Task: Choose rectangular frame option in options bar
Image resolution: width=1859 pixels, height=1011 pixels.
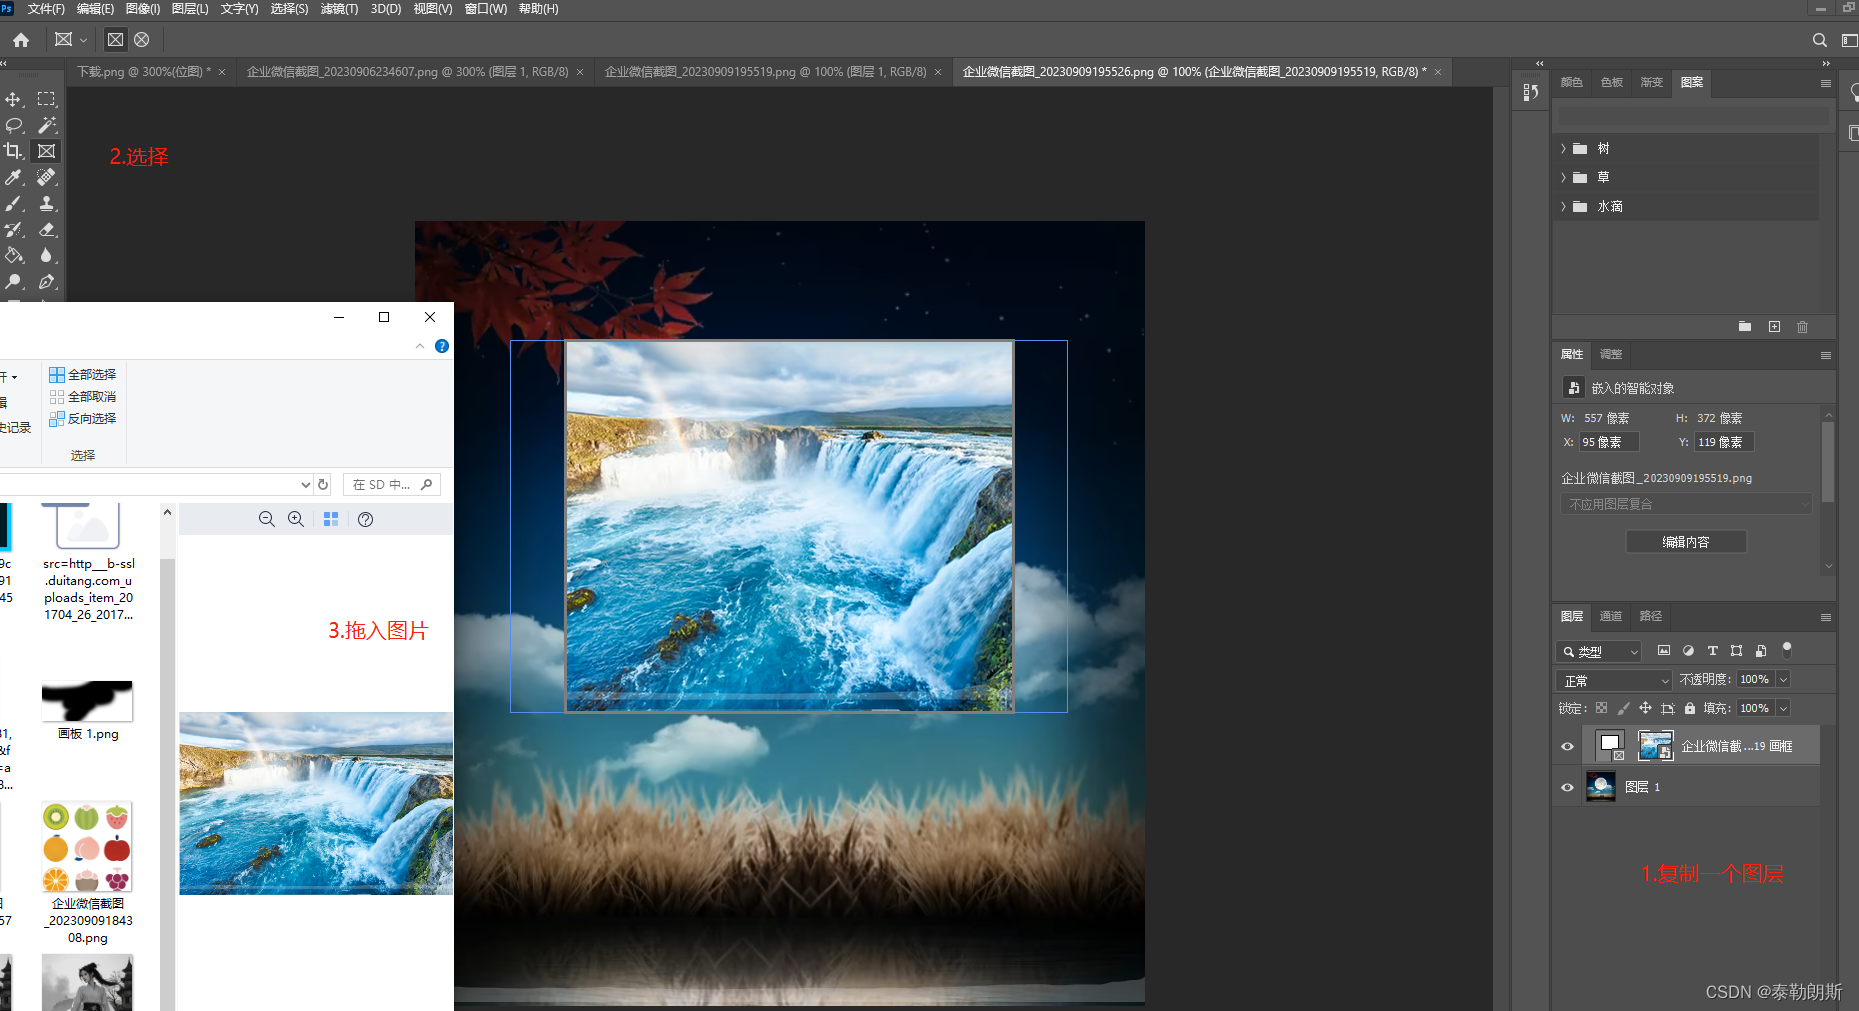Action: 116,40
